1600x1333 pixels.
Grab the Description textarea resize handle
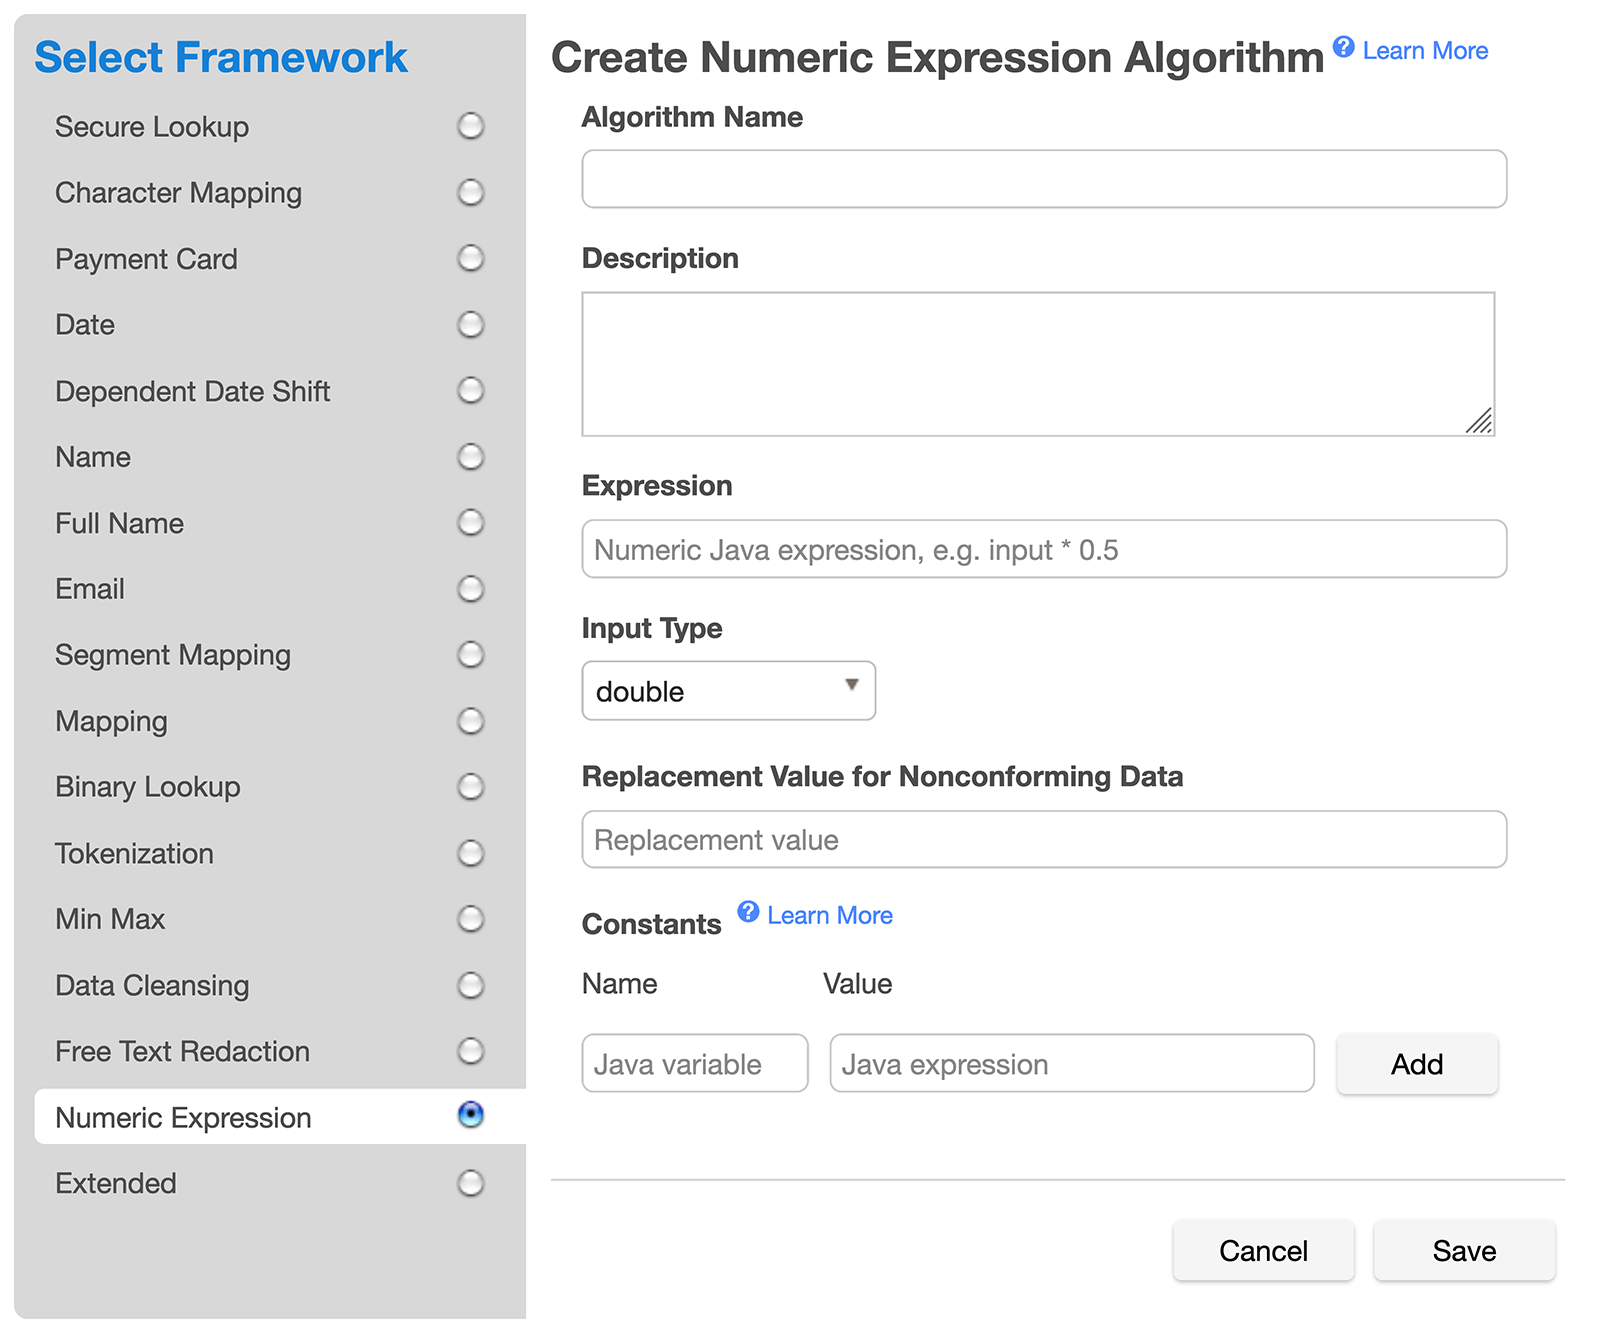(x=1480, y=422)
